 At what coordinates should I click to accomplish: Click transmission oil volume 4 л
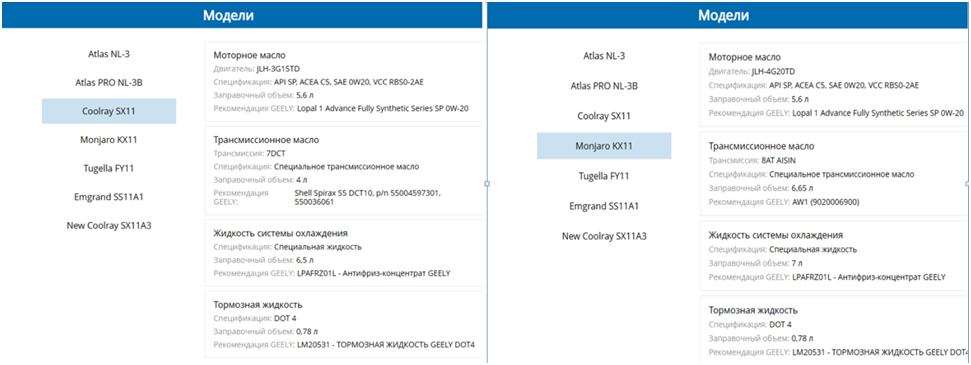tap(302, 180)
